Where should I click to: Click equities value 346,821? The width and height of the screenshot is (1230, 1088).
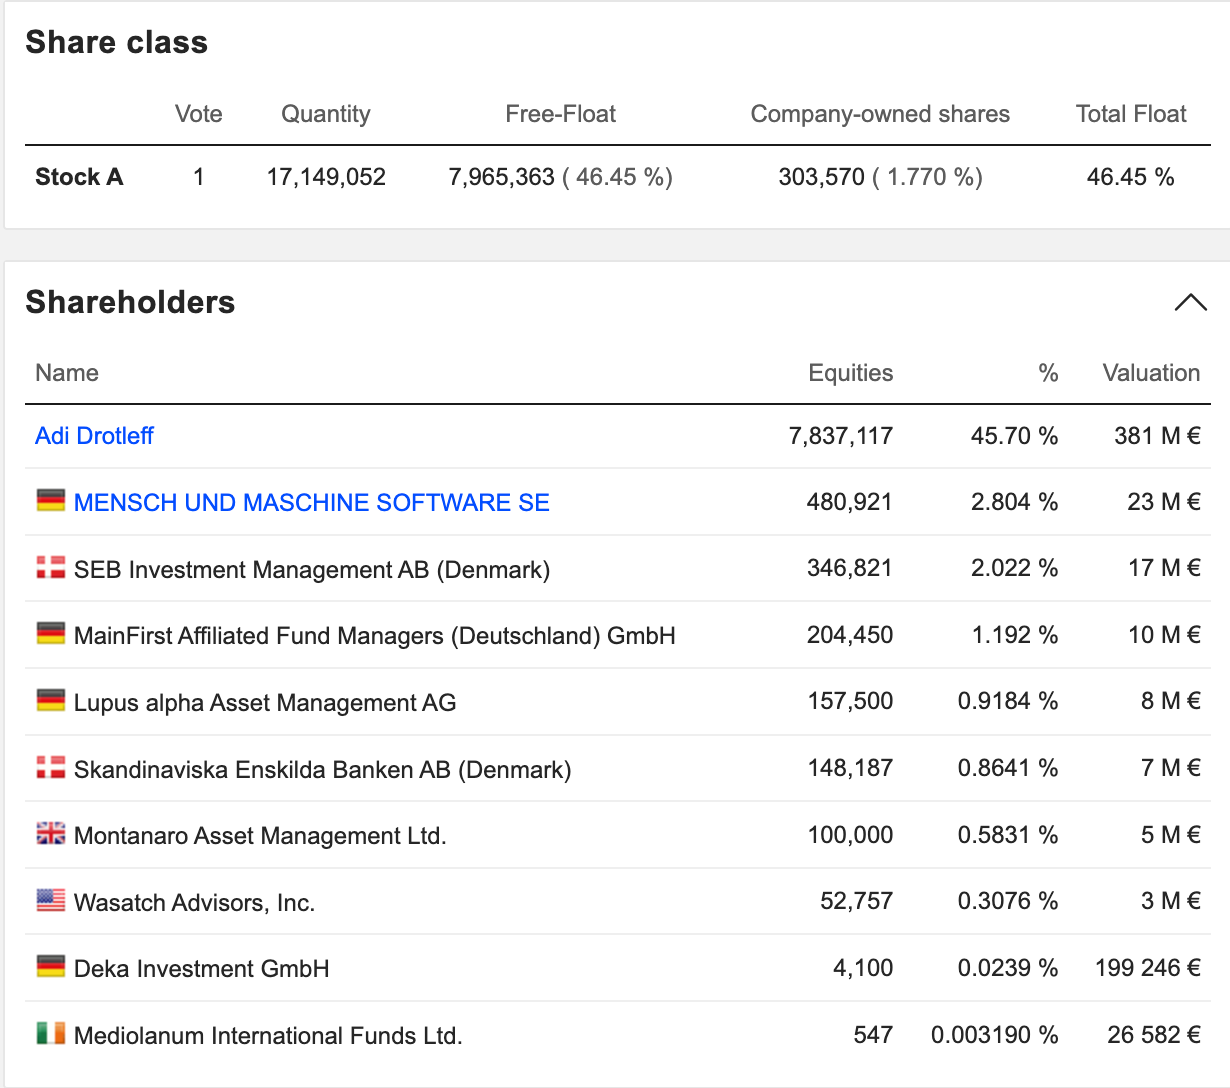pyautogui.click(x=850, y=568)
